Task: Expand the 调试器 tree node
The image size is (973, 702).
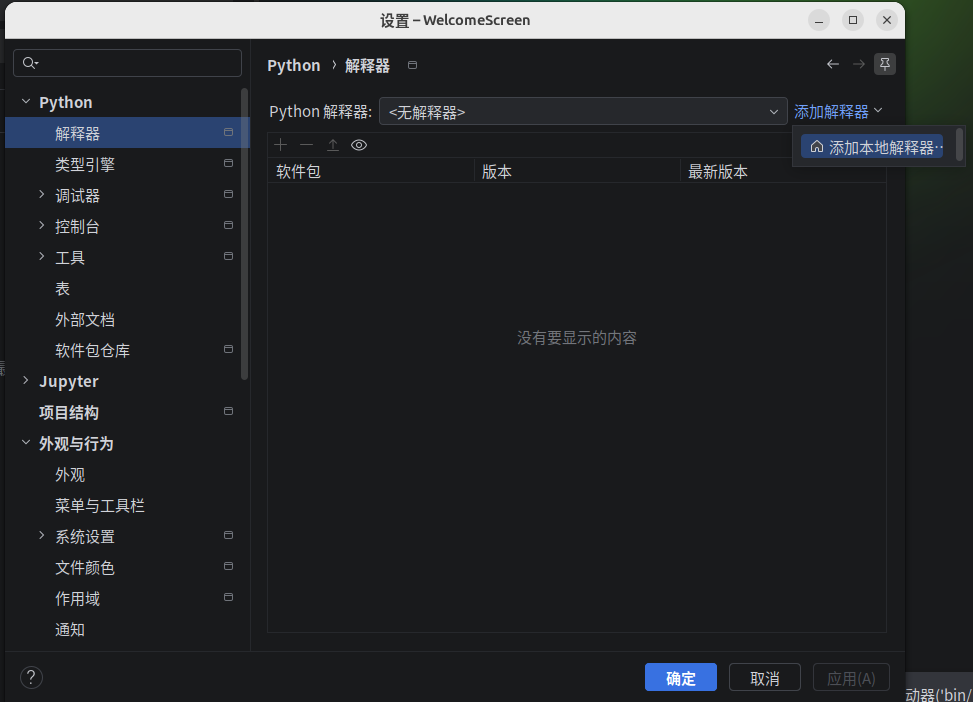Action: (42, 194)
